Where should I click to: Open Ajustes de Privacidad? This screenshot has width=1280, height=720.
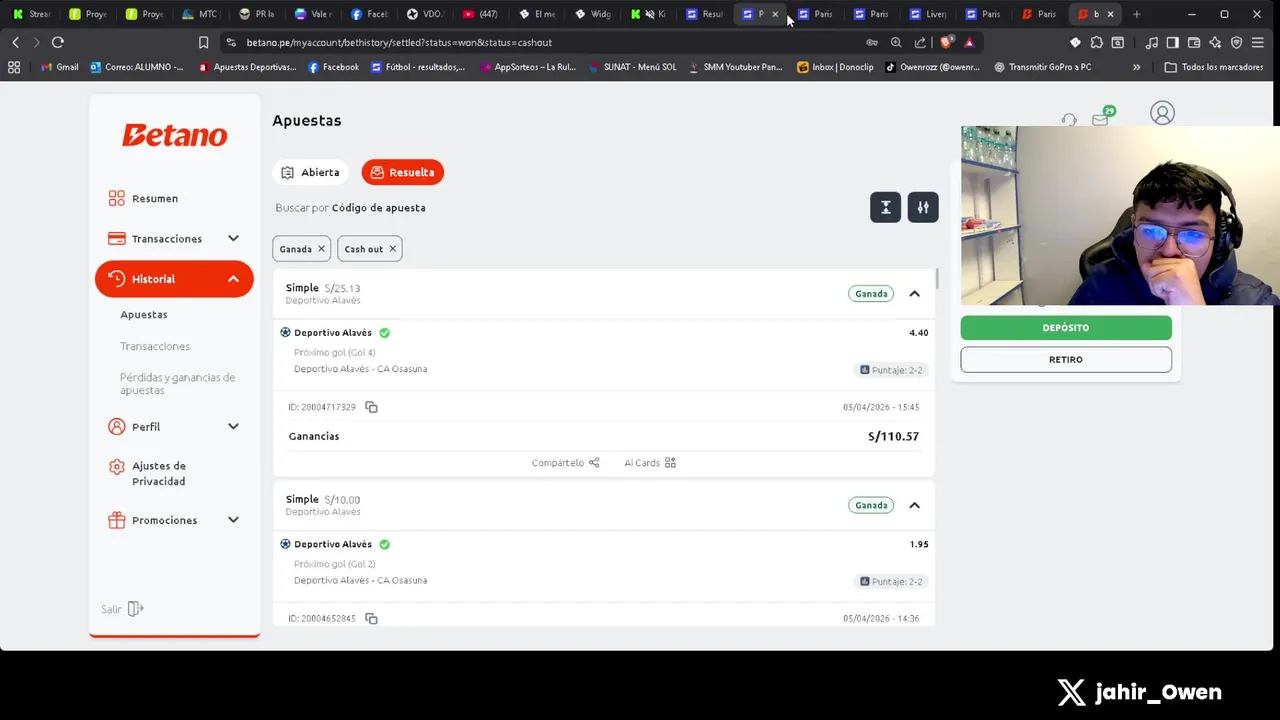click(x=159, y=473)
